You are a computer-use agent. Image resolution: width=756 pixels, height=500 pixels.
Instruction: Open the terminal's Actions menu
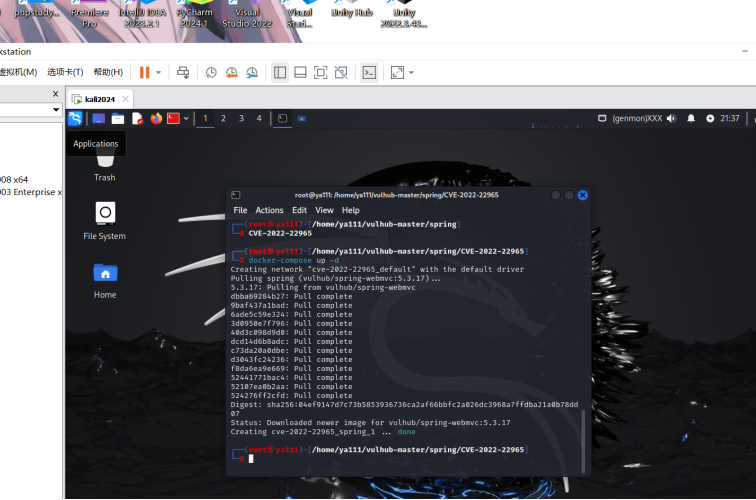click(269, 210)
